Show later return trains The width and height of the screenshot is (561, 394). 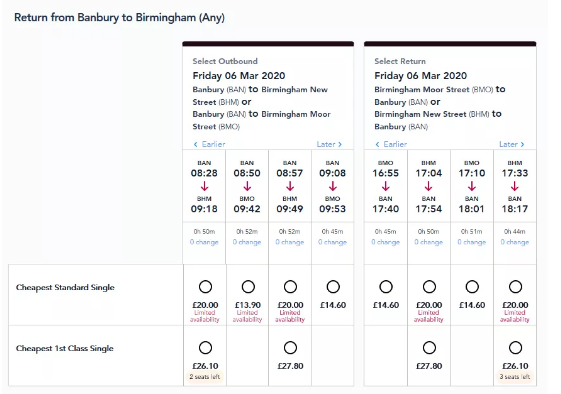tap(512, 144)
